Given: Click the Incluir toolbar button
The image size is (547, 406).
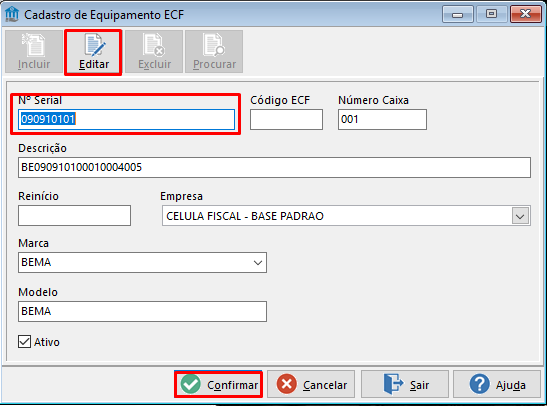Looking at the screenshot, I should tap(34, 52).
